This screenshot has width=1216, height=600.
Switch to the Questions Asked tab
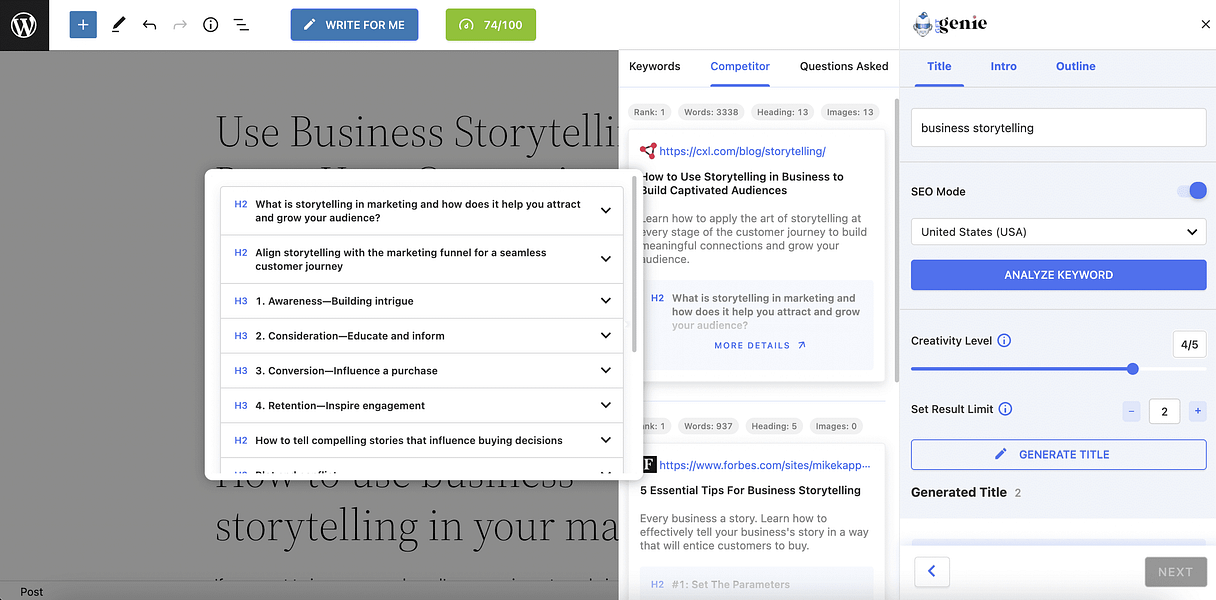click(843, 67)
